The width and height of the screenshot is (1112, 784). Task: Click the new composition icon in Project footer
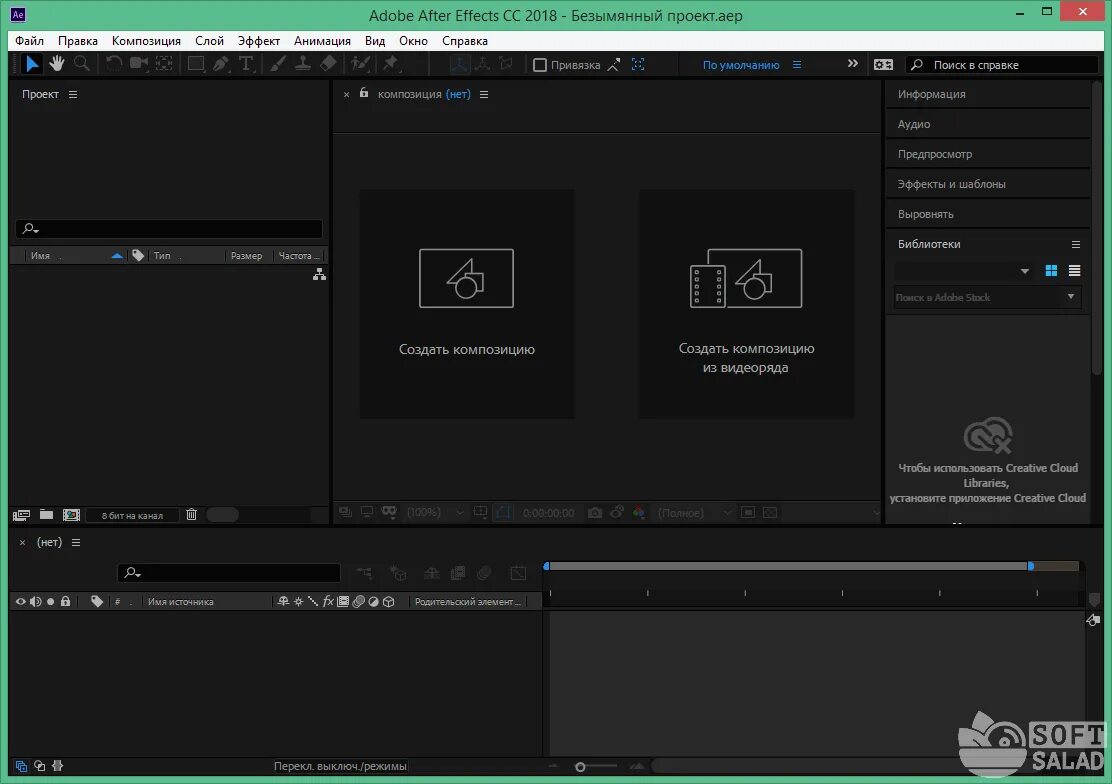[x=72, y=515]
